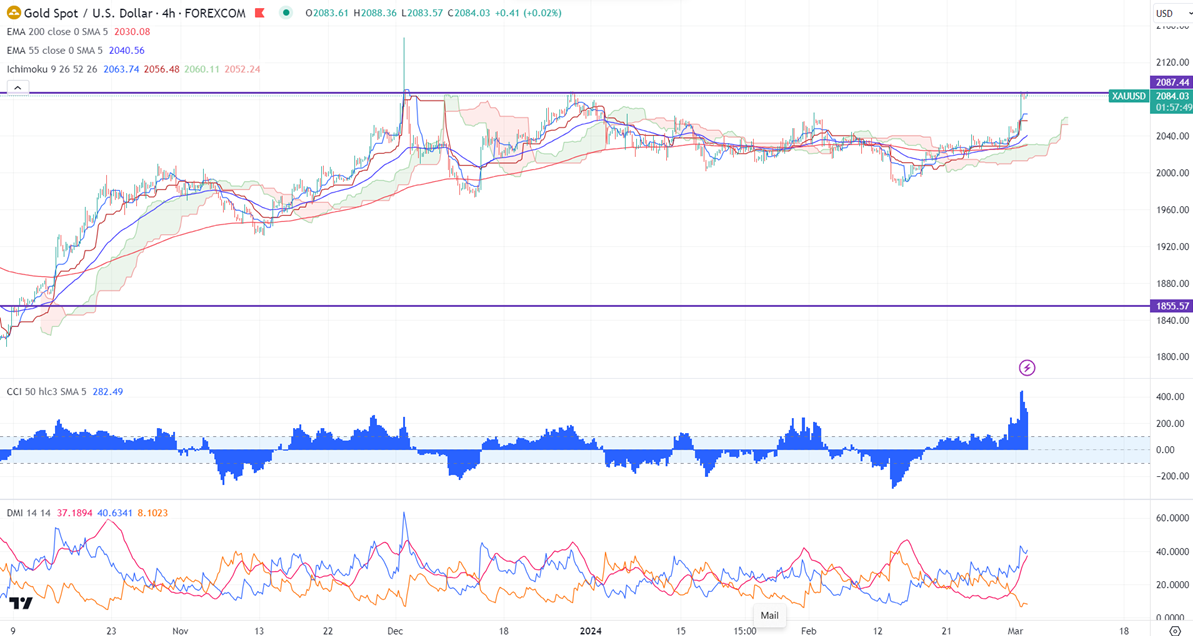Click the Dec date label on time axis

coord(395,631)
